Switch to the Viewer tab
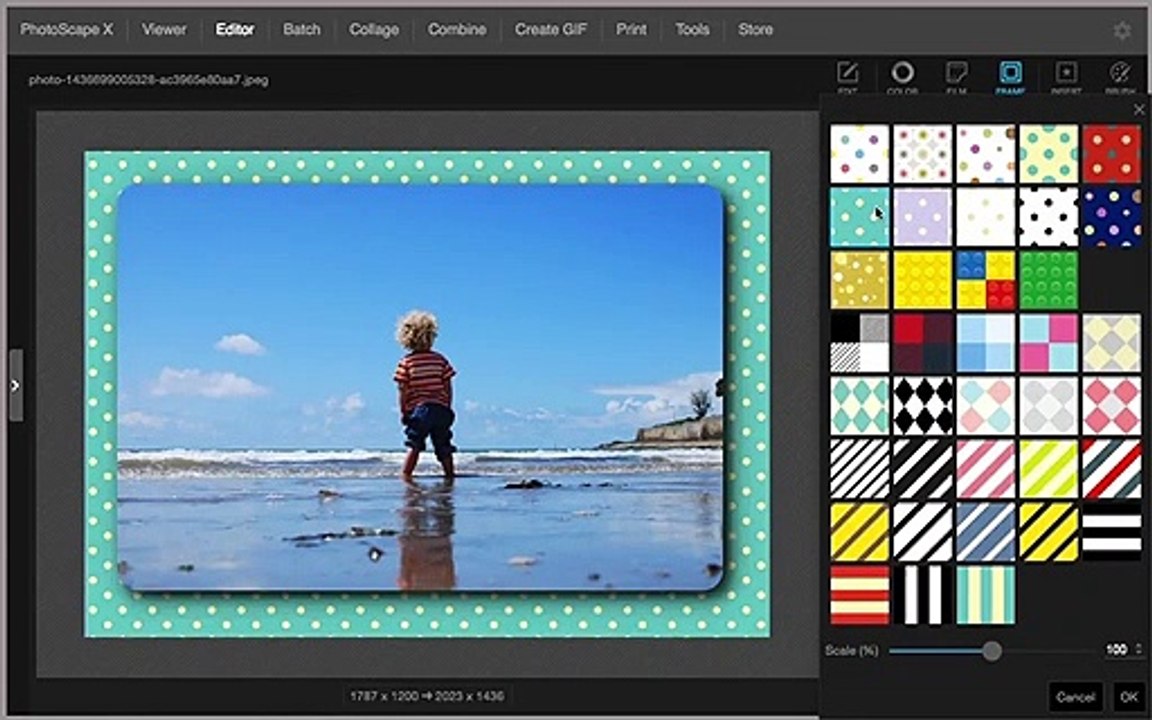 164,29
